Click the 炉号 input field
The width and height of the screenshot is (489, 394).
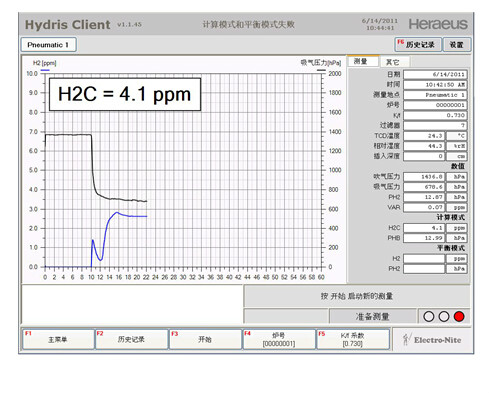[435, 105]
